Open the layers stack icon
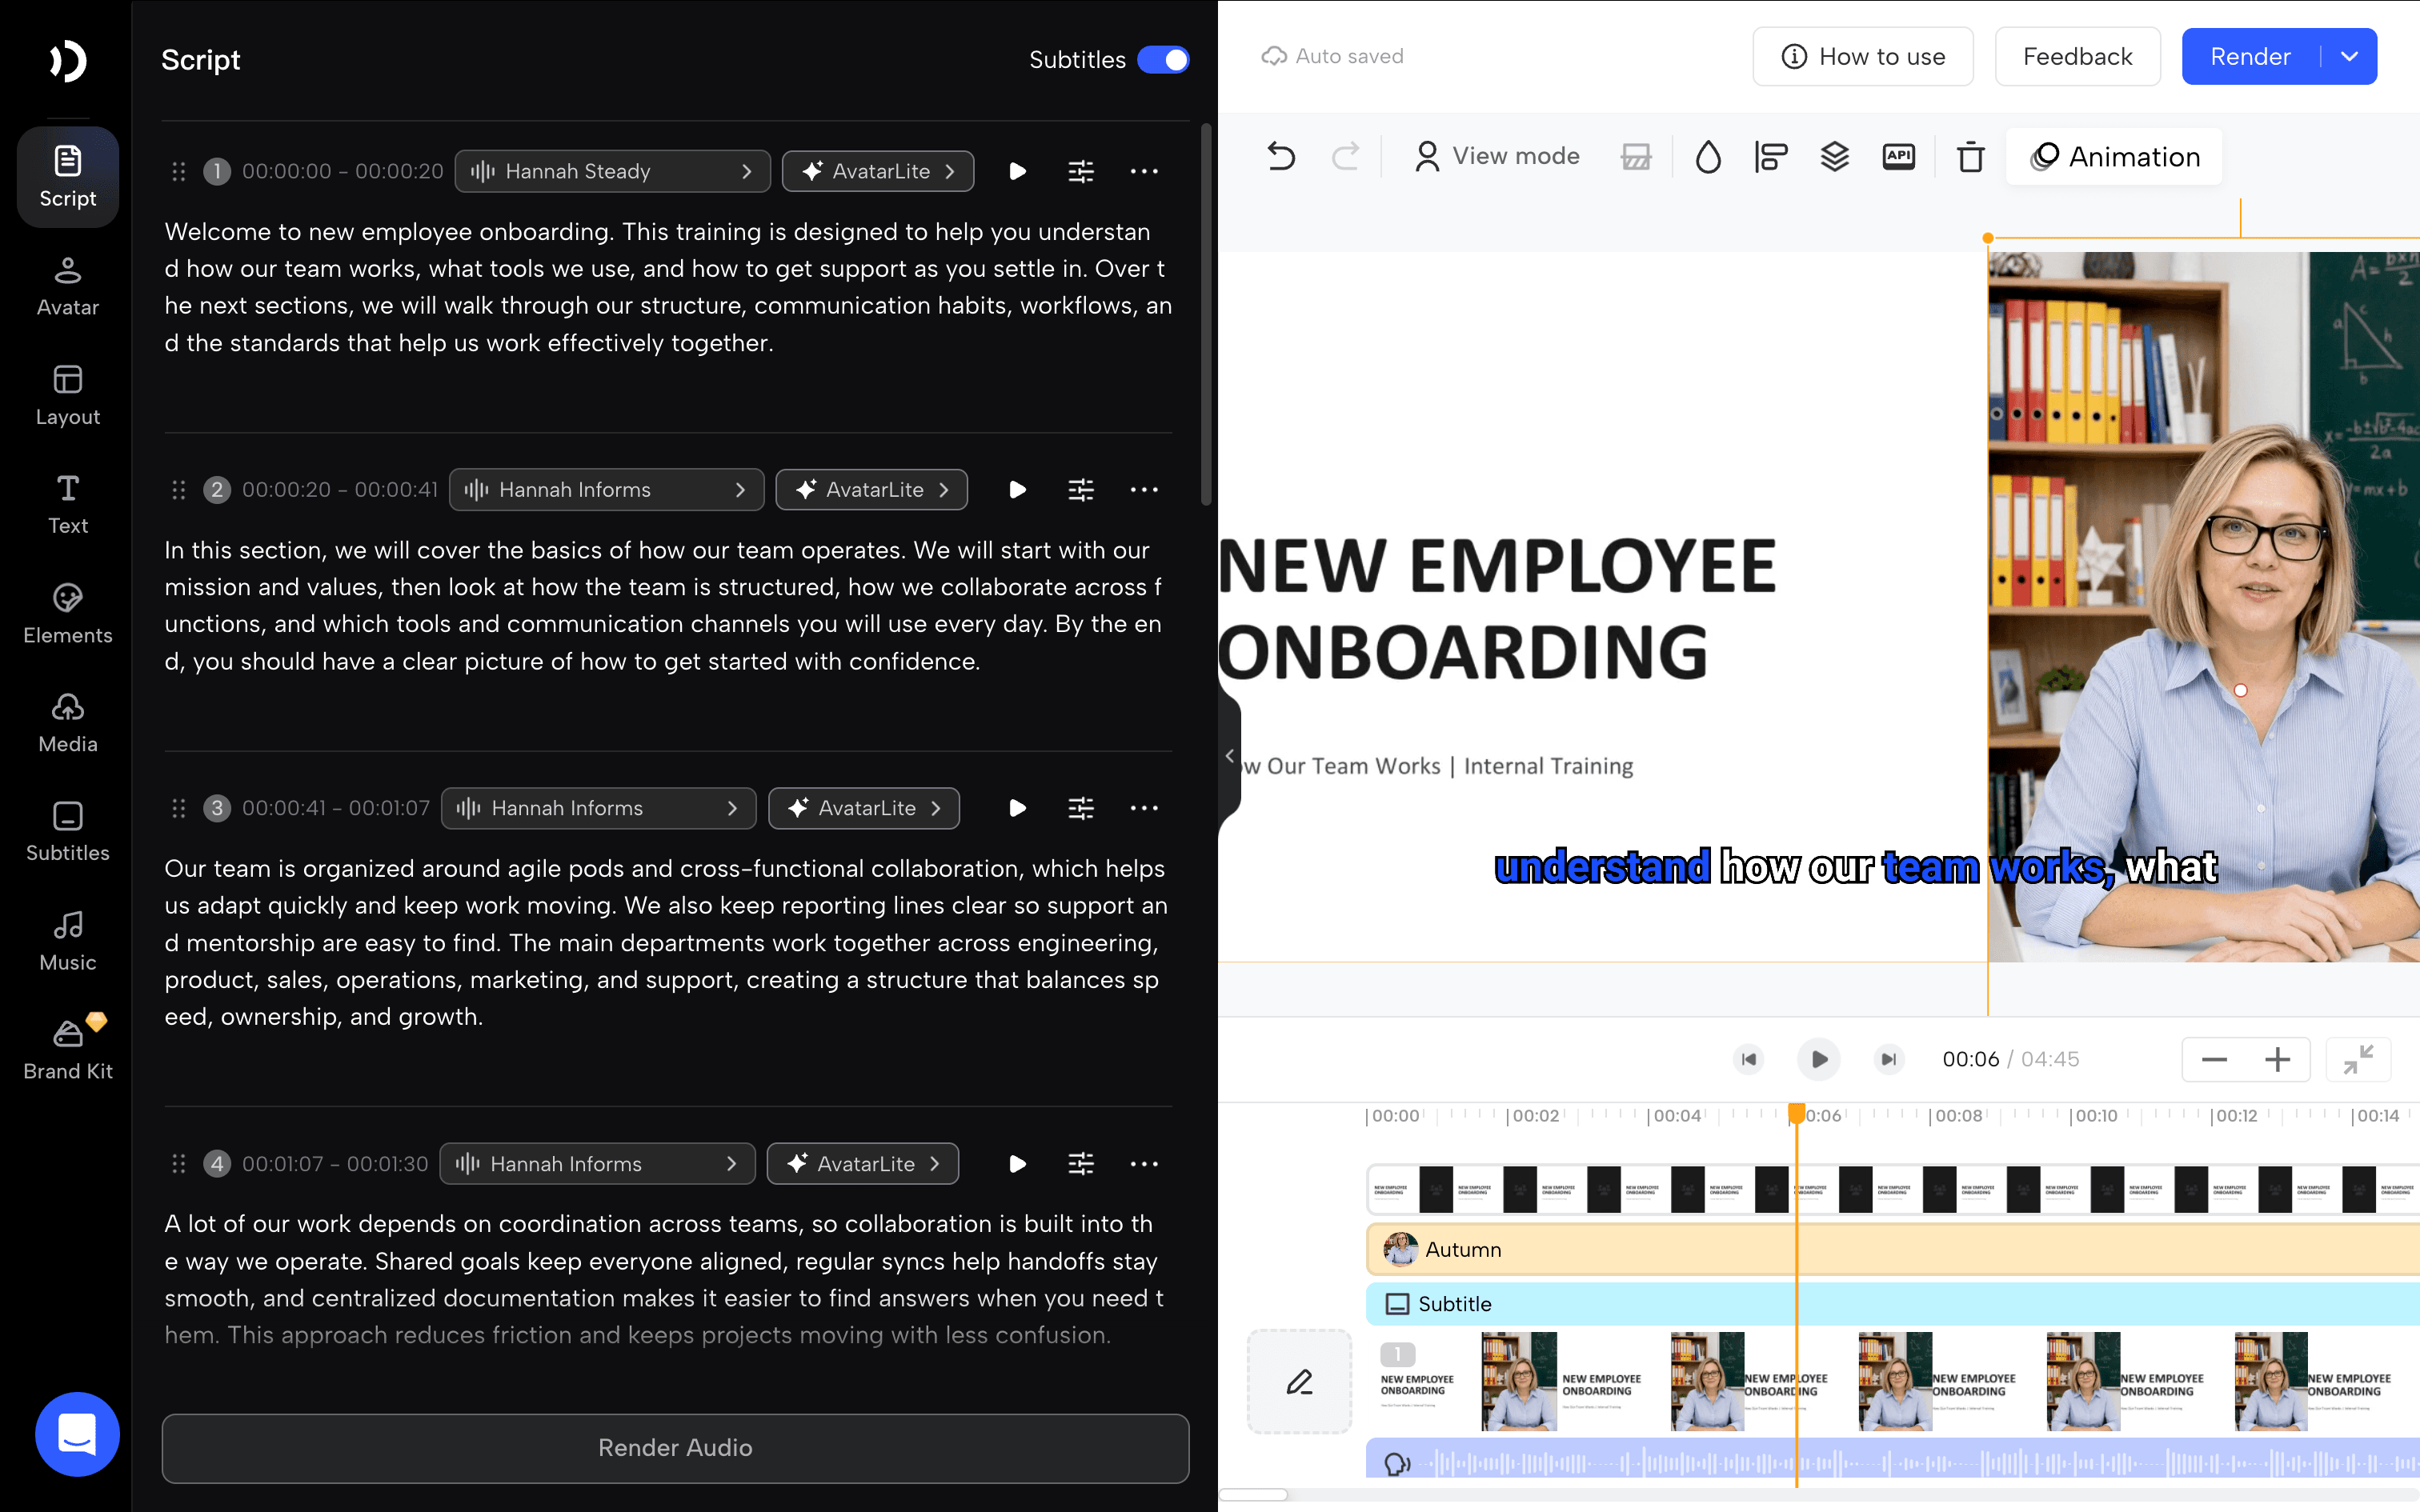2420x1512 pixels. tap(1834, 156)
